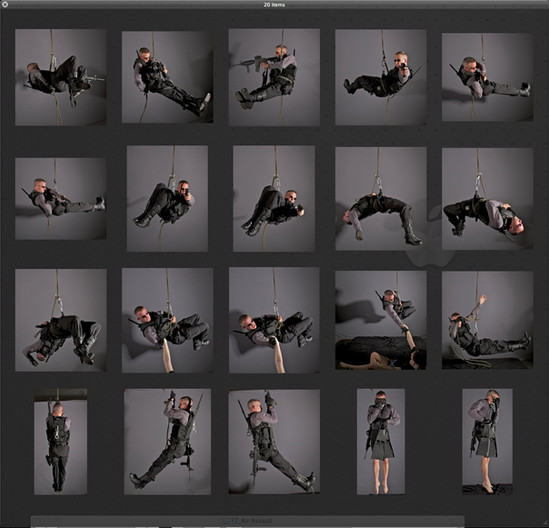This screenshot has height=528, width=549.
Task: Pick thumbnail of man hanging face down
Action: click(61, 320)
